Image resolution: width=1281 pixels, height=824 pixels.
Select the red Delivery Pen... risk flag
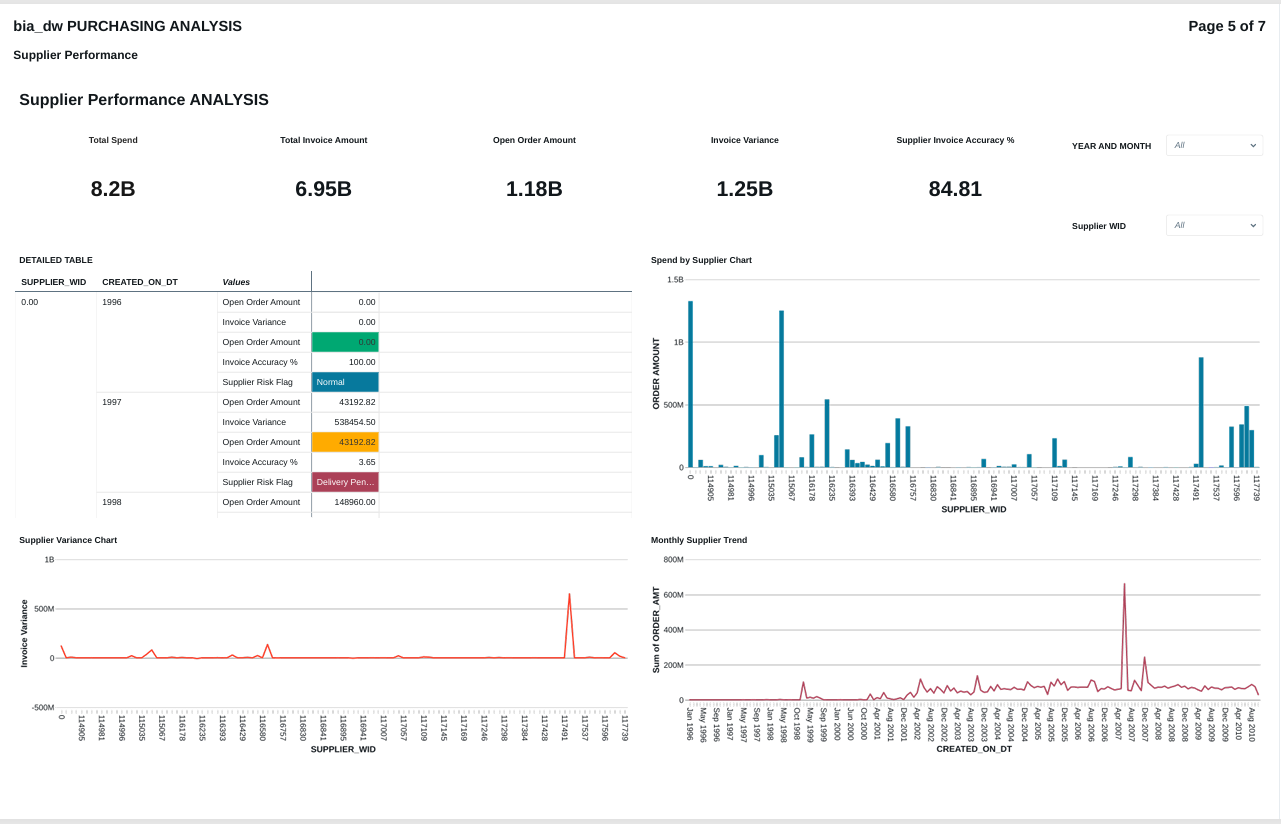pyautogui.click(x=345, y=482)
